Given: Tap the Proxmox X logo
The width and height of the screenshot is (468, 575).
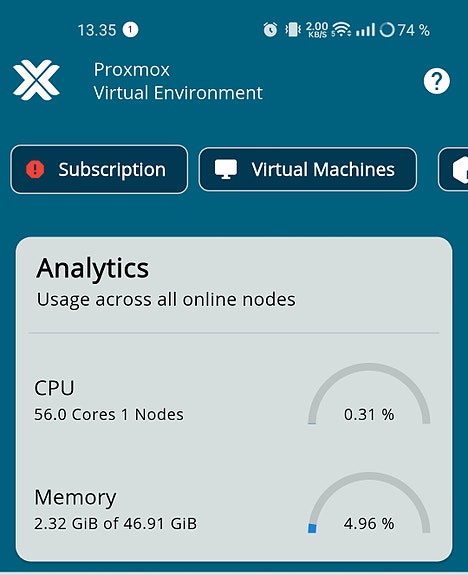Looking at the screenshot, I should (x=36, y=80).
